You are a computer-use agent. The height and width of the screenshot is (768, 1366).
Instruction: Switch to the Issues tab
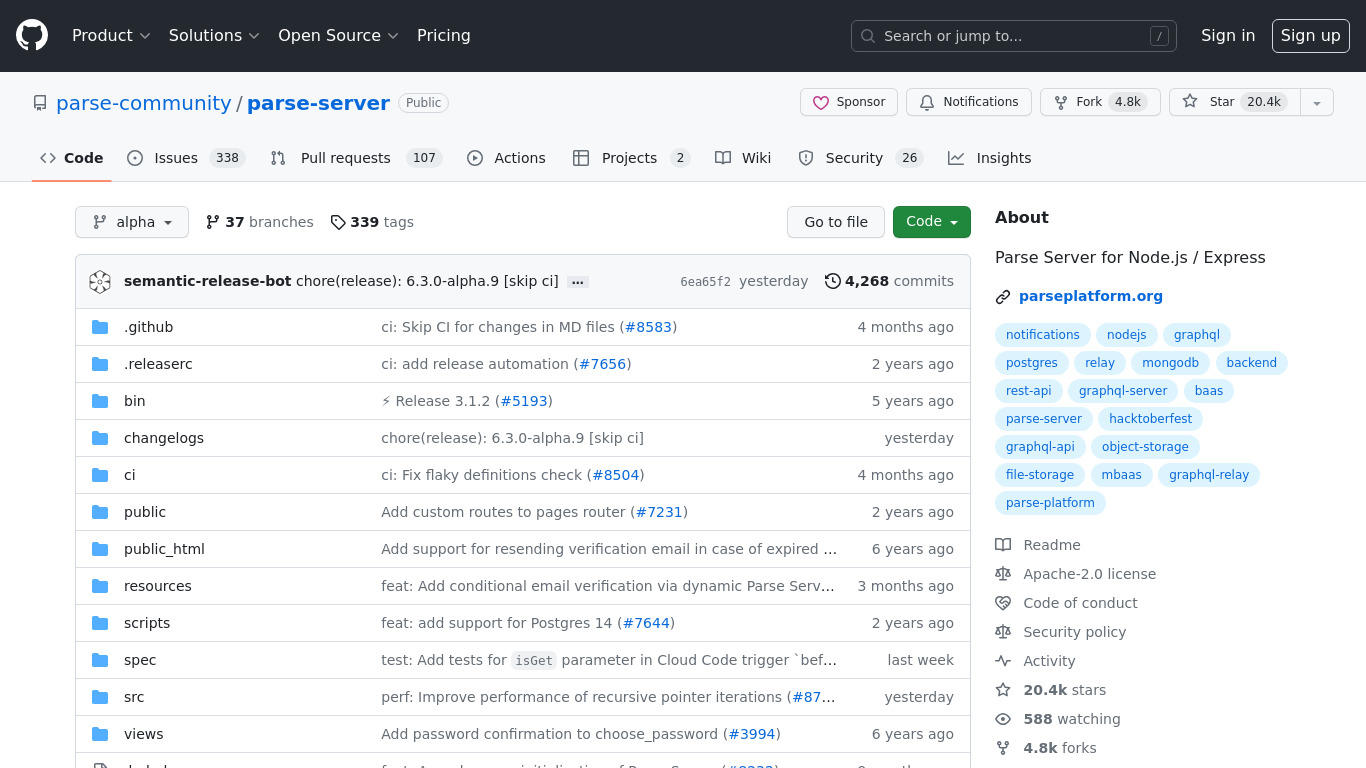pyautogui.click(x=186, y=158)
